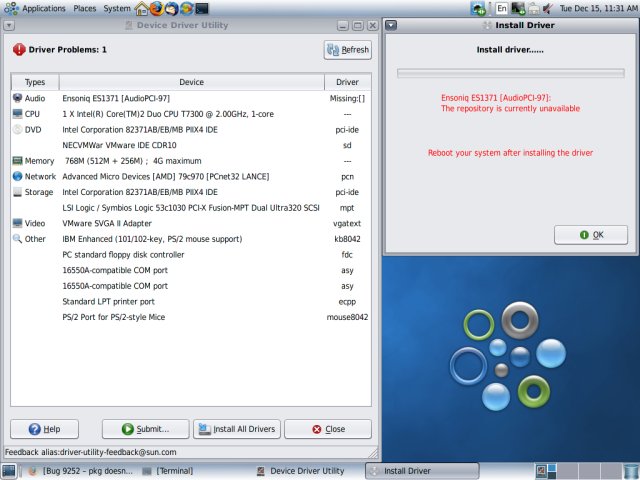This screenshot has height=480, width=640.
Task: Open the home folder launcher icon
Action: point(142,8)
